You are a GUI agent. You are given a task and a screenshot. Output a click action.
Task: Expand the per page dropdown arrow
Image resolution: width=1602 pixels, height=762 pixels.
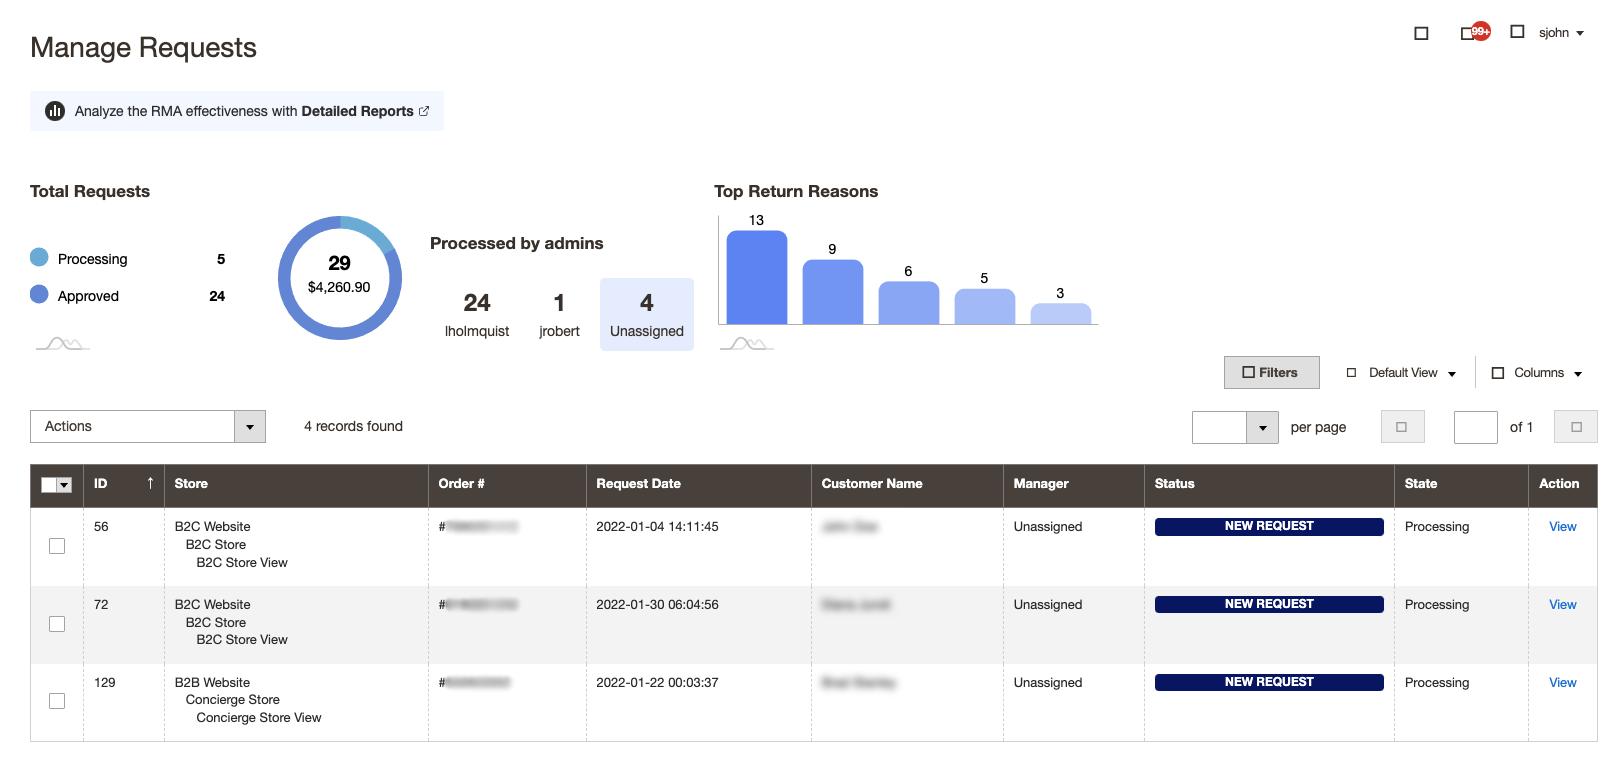pos(1262,427)
